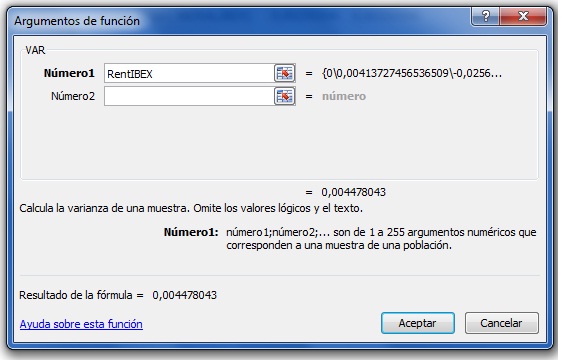
Task: Click the Resultado de la fórmula value 0,004478043
Action: click(x=185, y=295)
